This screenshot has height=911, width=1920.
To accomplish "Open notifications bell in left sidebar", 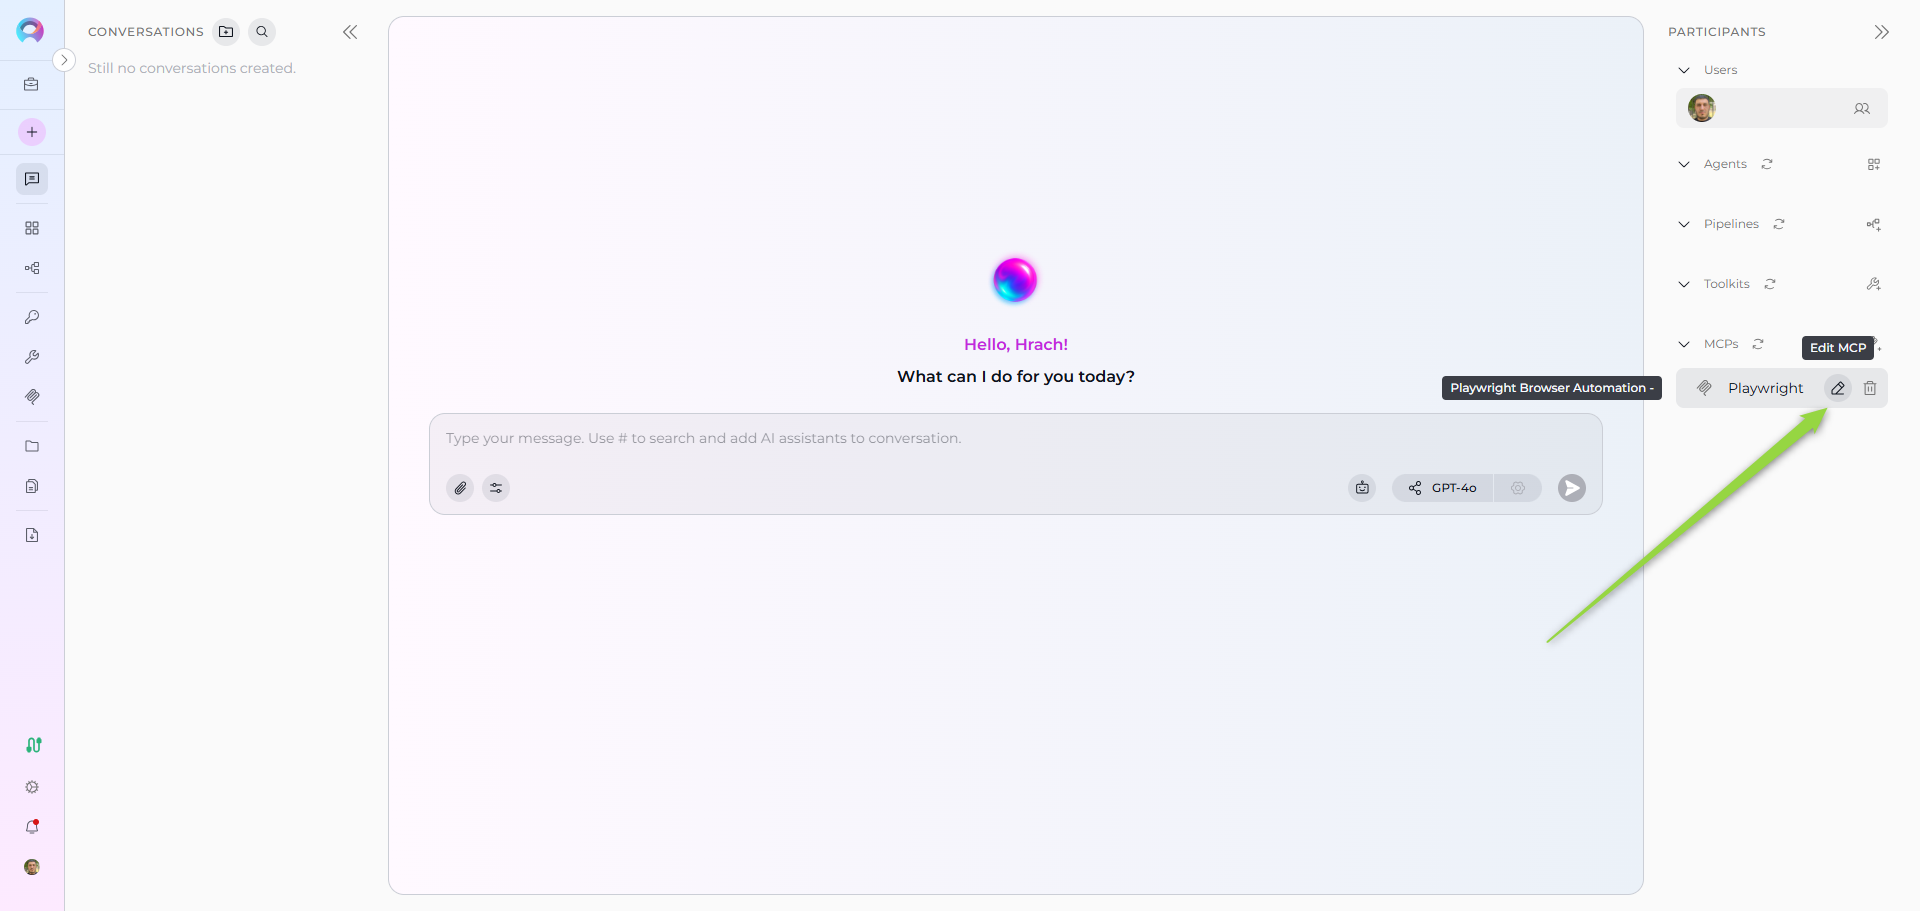I will (x=32, y=827).
